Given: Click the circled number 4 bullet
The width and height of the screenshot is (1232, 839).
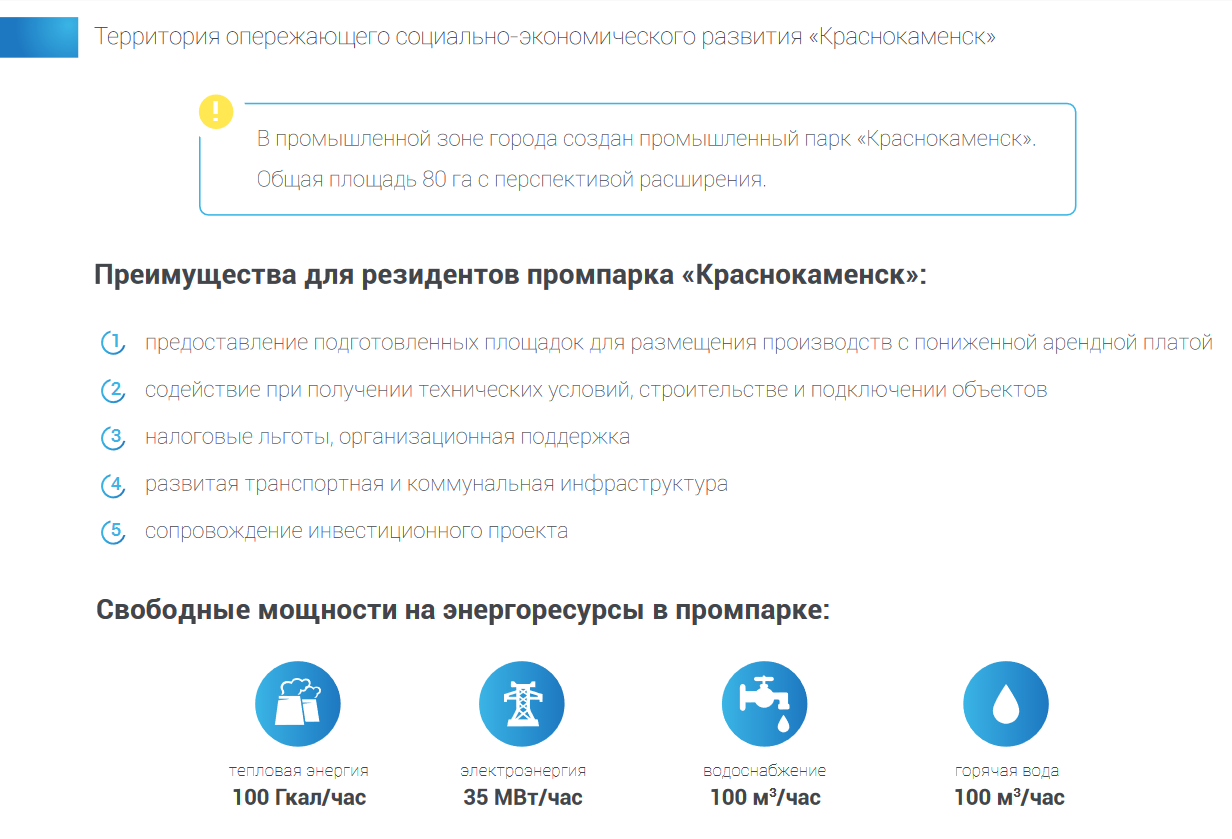Looking at the screenshot, I should 114,485.
